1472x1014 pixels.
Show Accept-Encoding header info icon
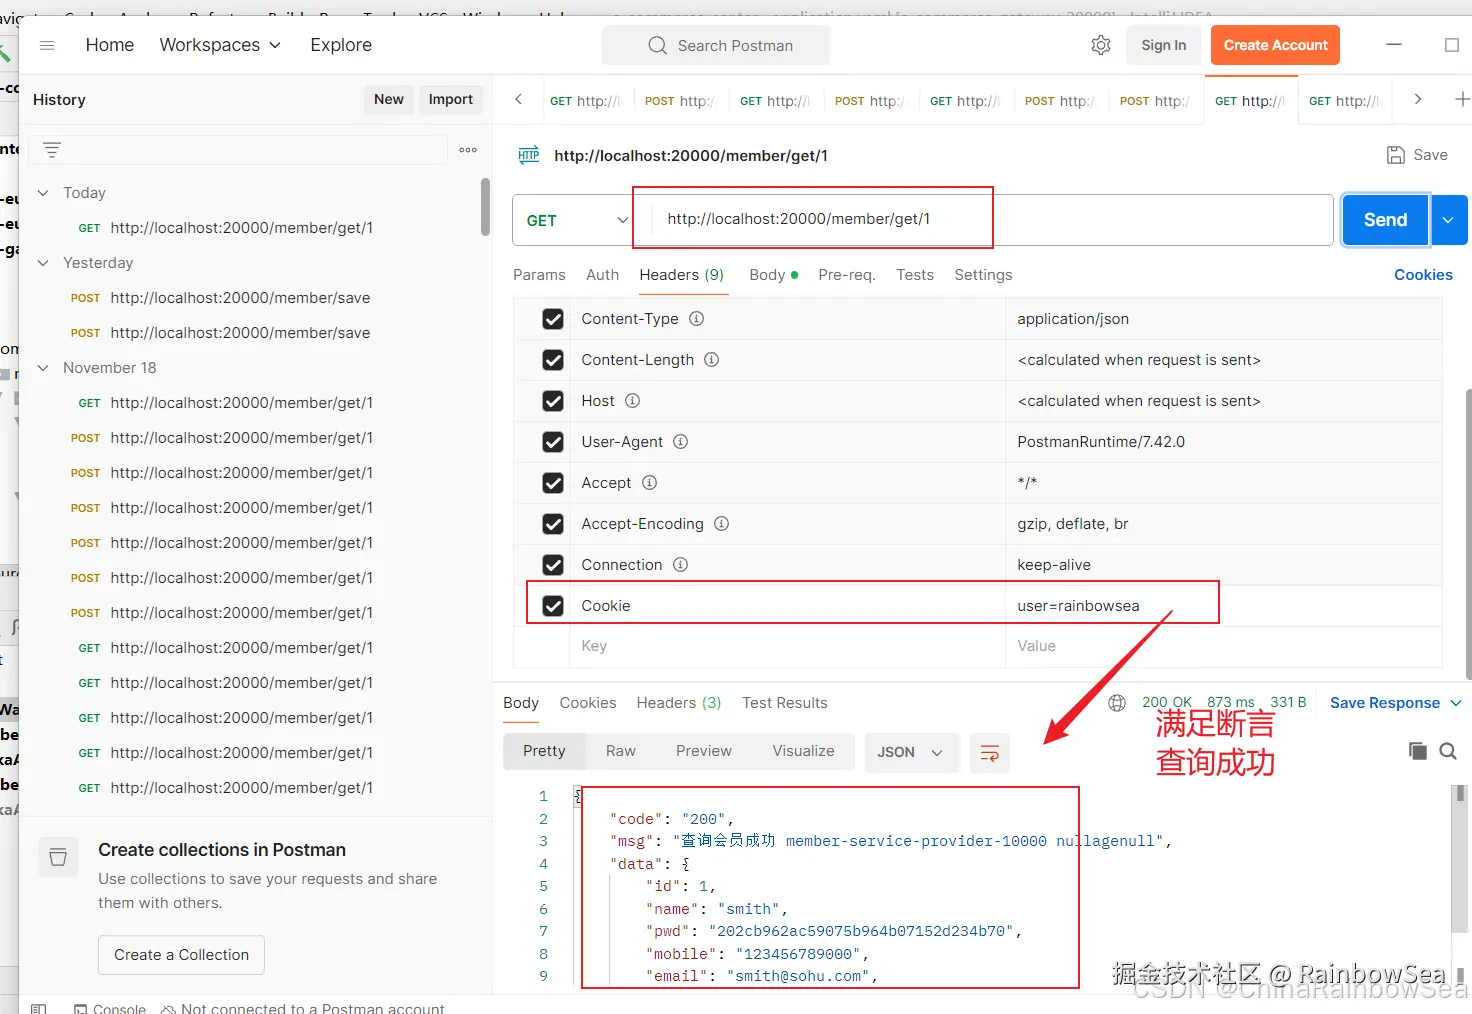(722, 524)
